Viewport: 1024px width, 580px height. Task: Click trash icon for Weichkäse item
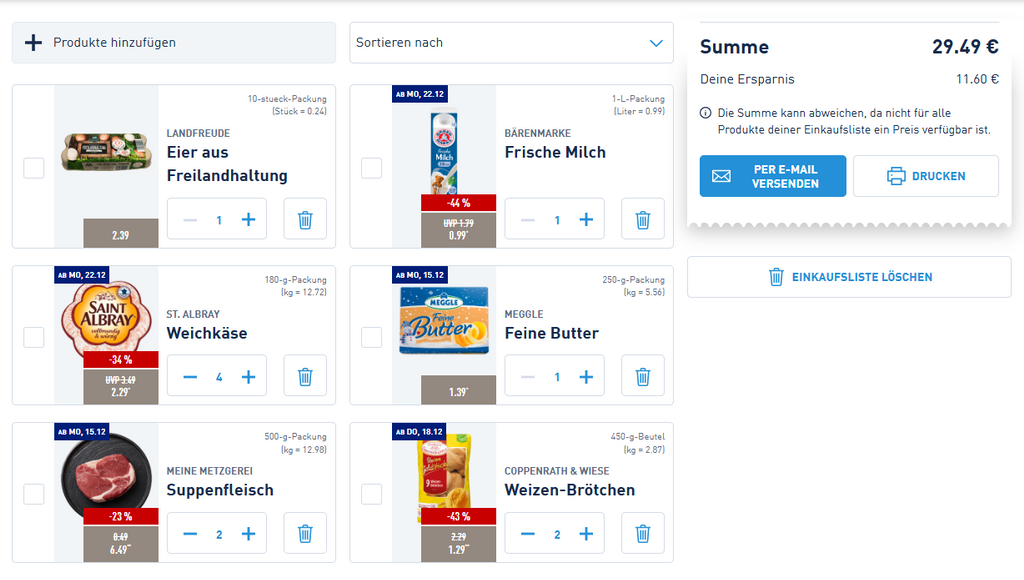(305, 376)
